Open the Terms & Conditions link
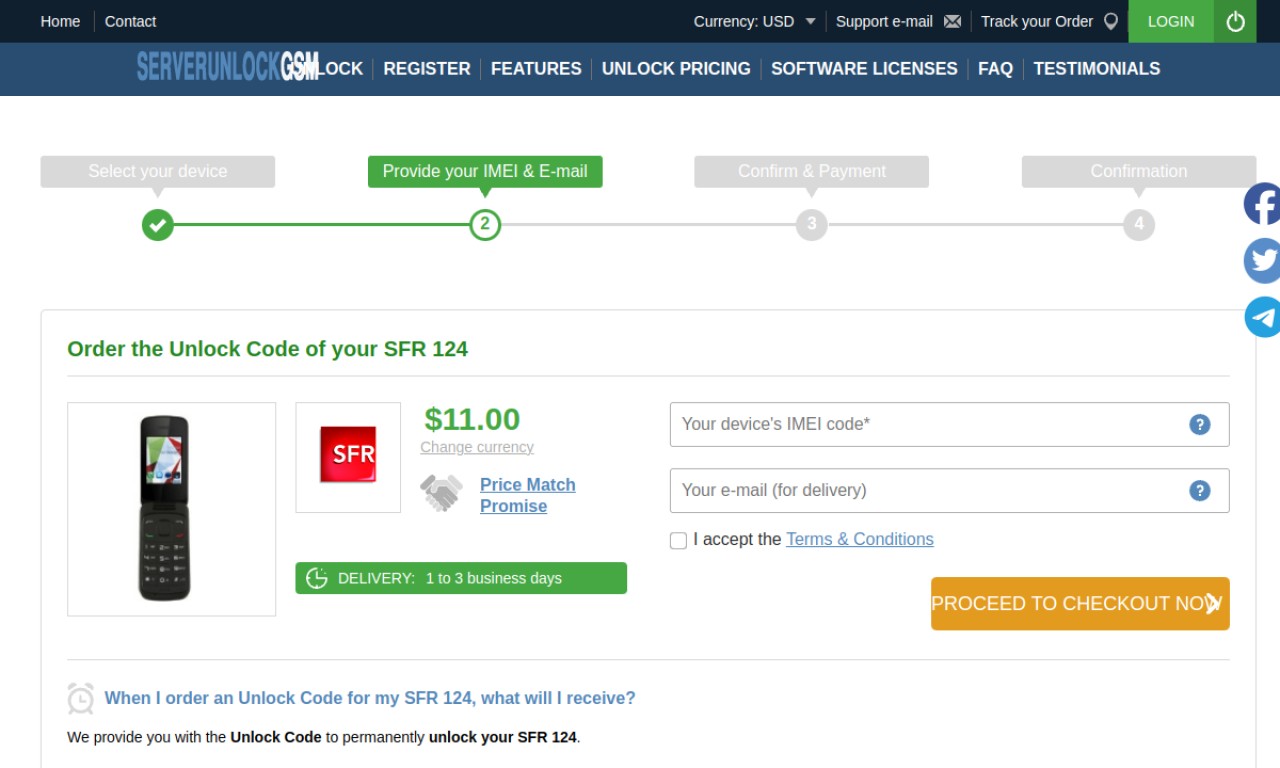Image resolution: width=1280 pixels, height=768 pixels. tap(860, 539)
